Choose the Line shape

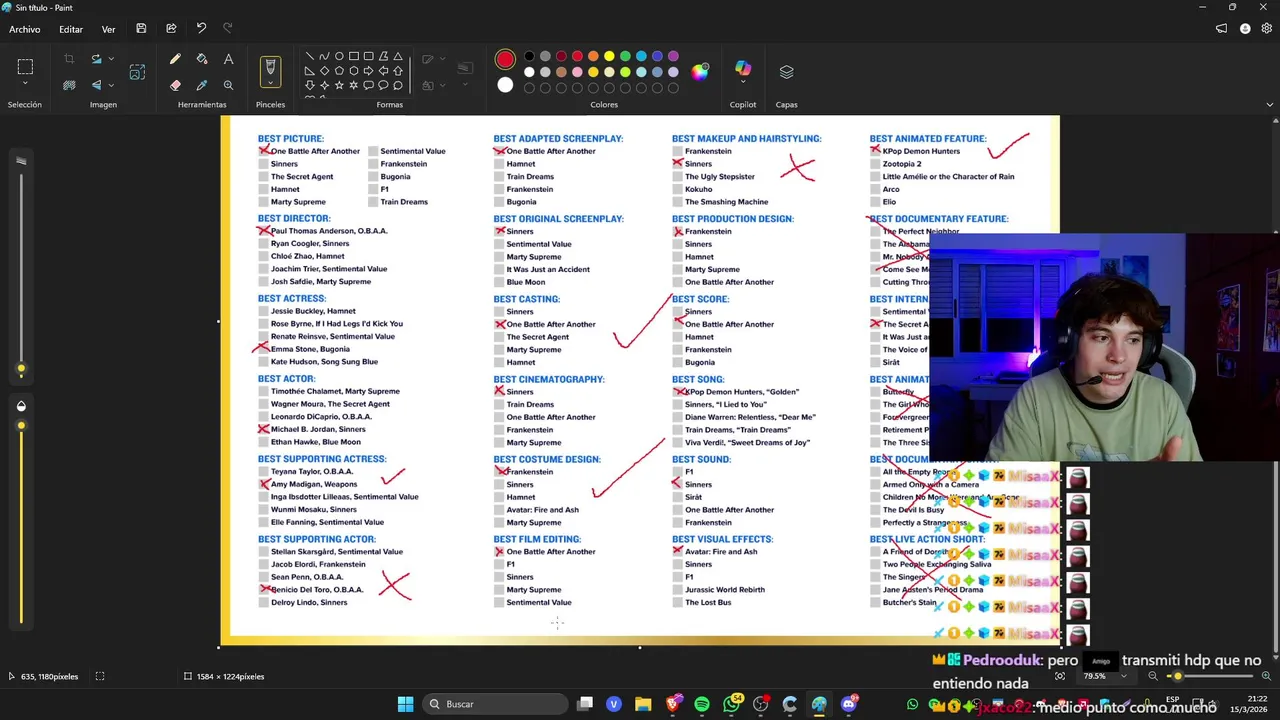310,56
